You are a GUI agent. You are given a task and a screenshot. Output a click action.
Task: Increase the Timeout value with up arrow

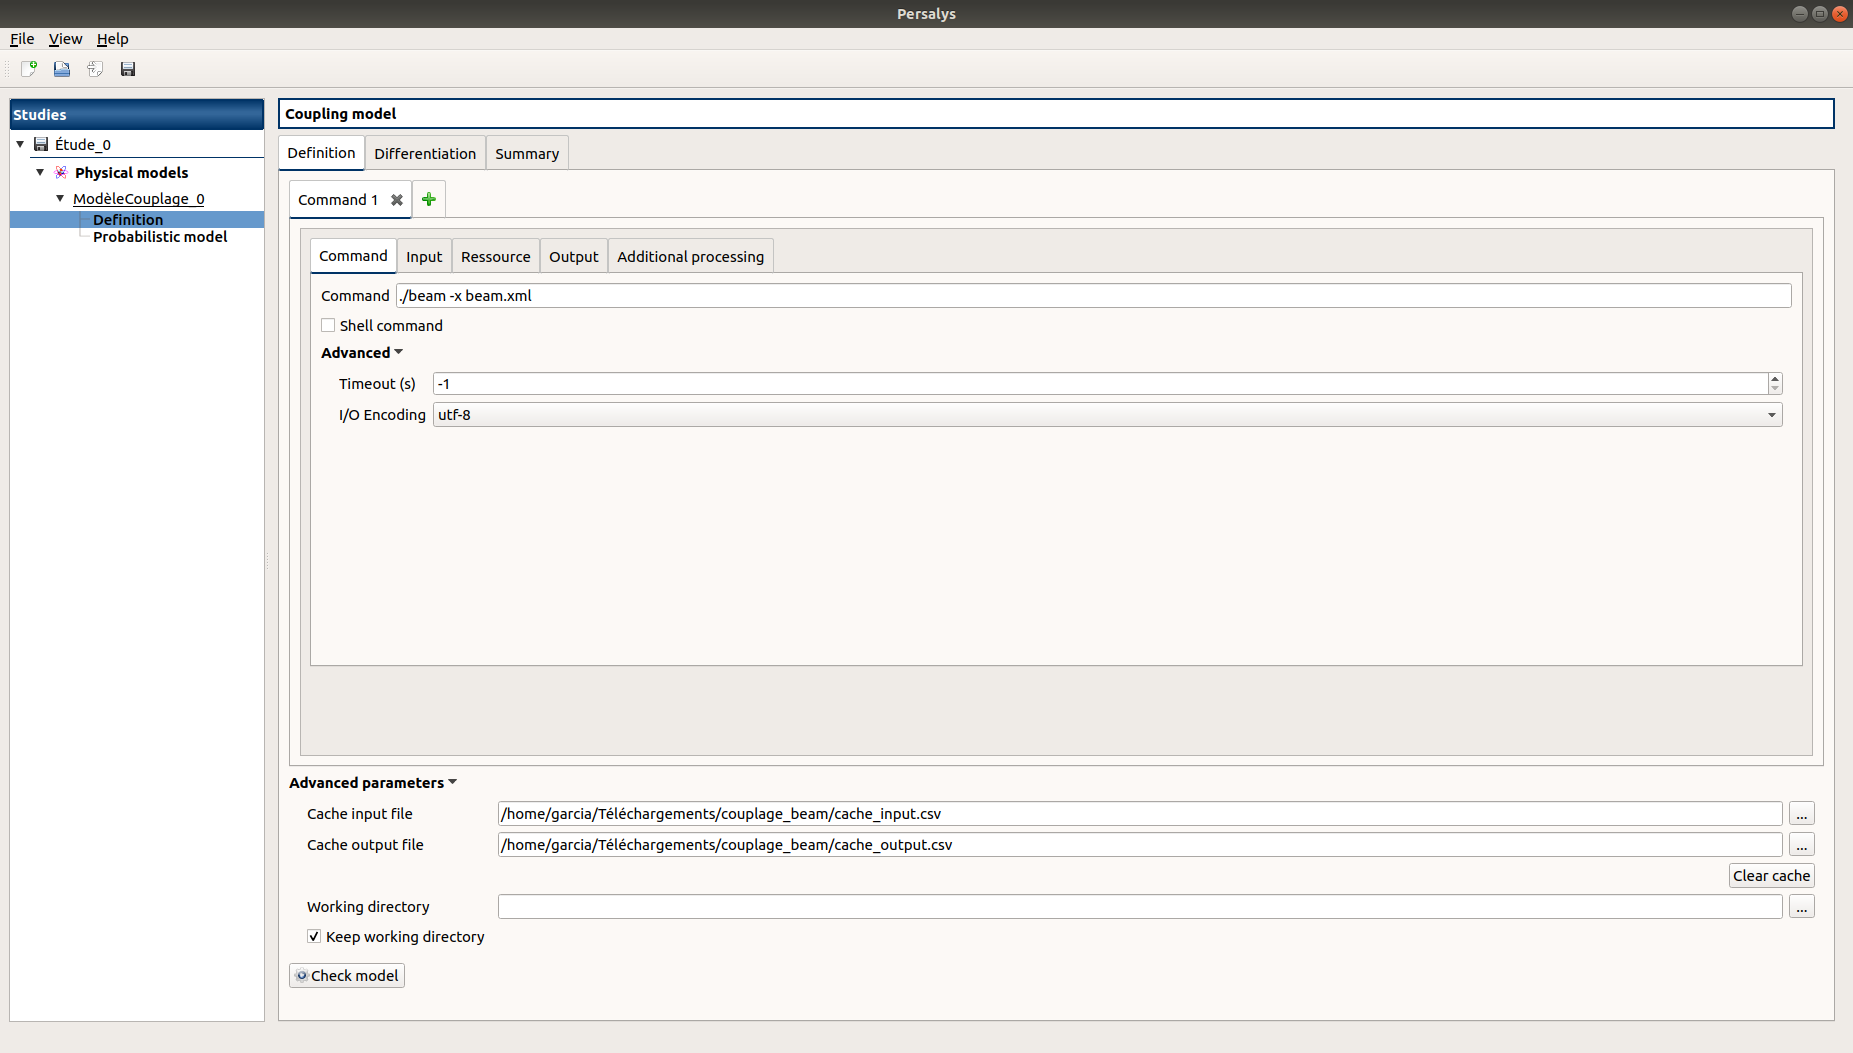(x=1775, y=379)
